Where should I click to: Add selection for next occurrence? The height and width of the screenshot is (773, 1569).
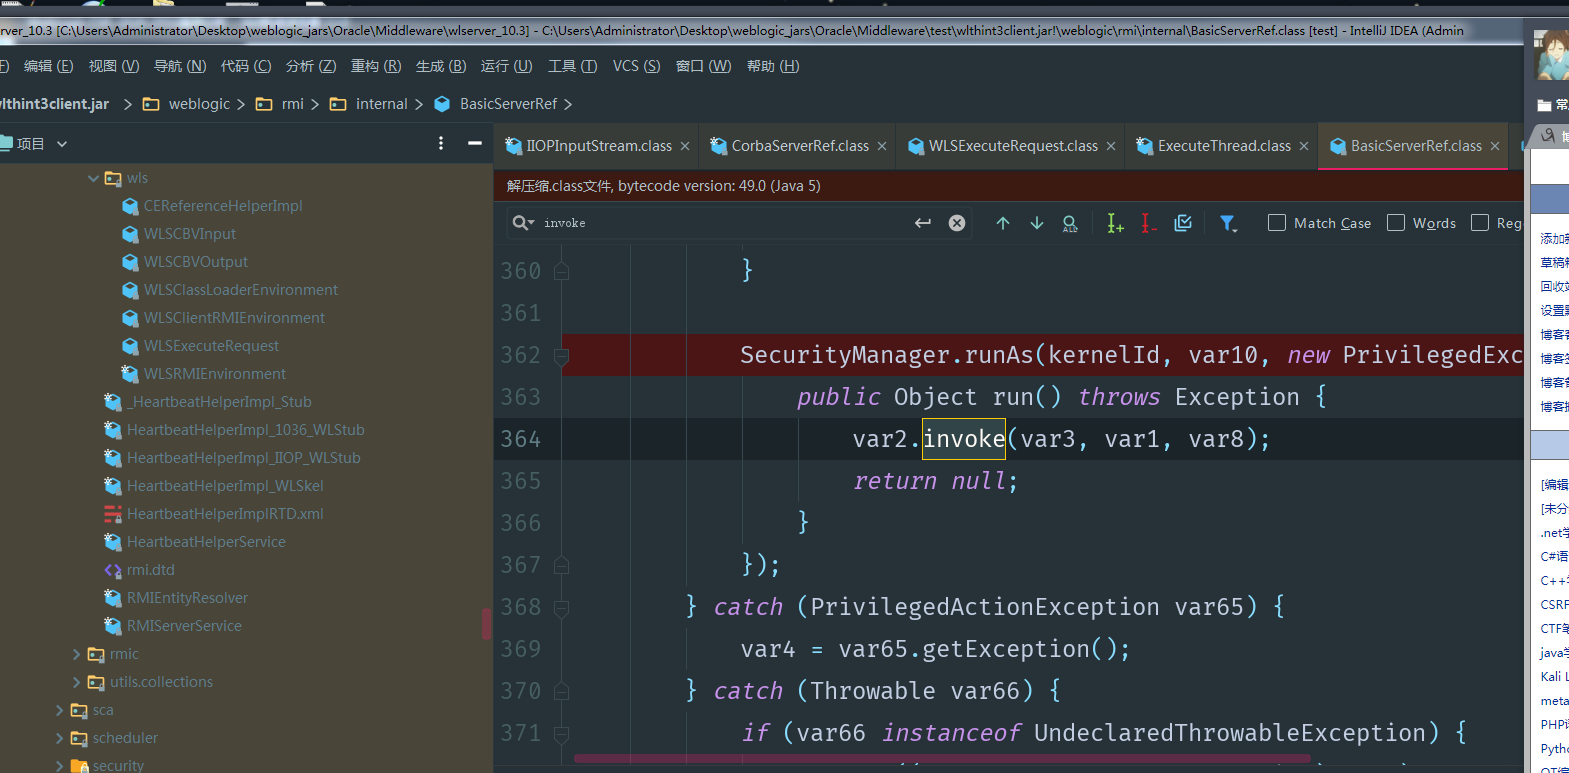[1115, 223]
